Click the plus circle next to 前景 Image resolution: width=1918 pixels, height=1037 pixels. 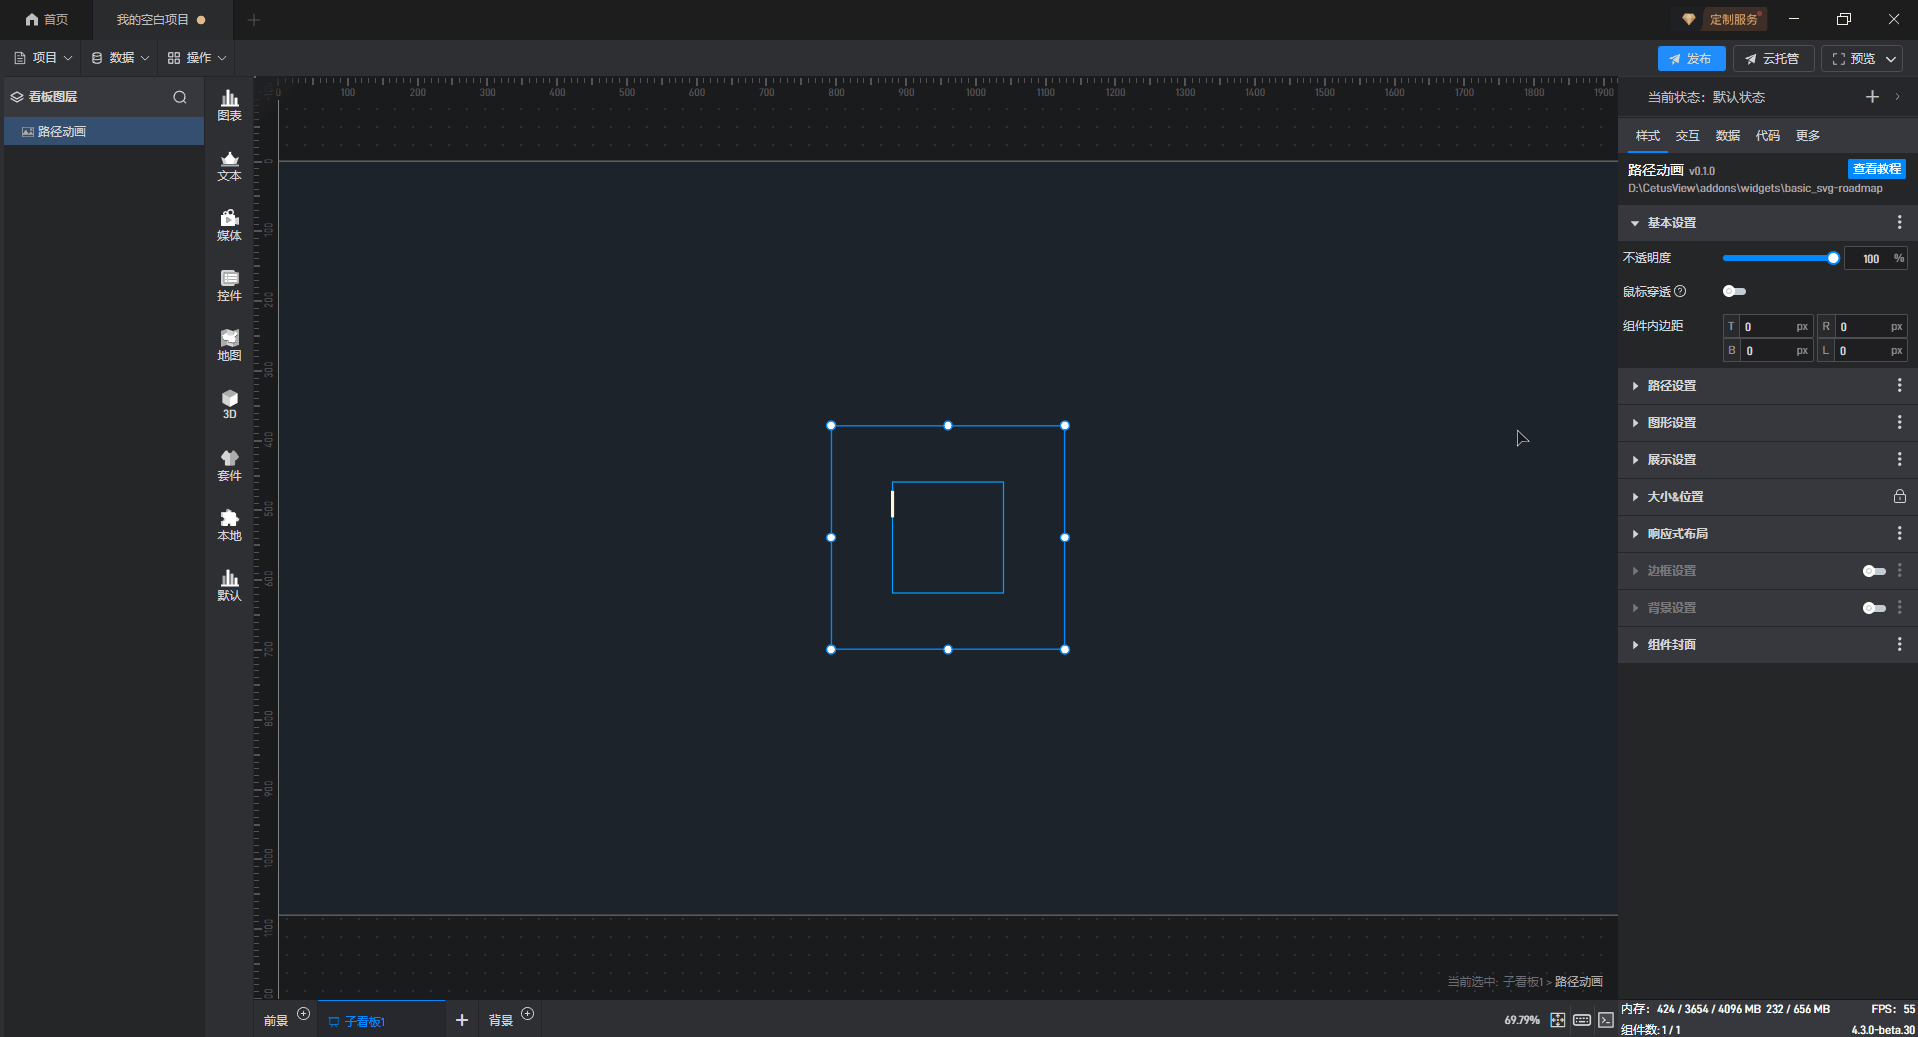click(304, 1014)
